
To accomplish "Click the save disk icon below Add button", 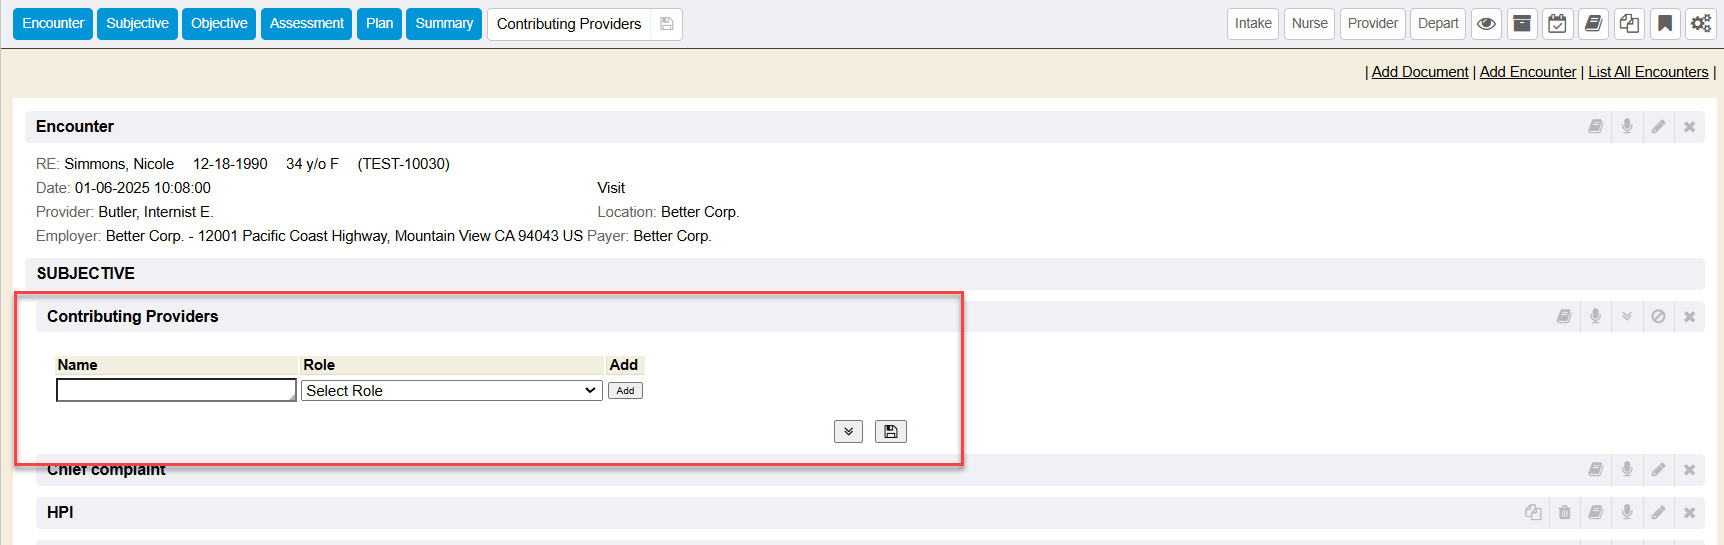I will click(890, 432).
